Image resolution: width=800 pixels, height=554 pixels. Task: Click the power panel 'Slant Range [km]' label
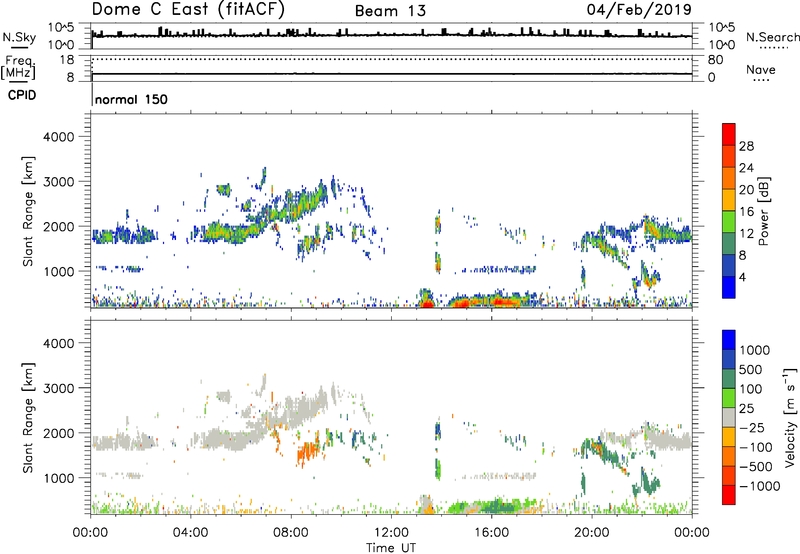coord(28,211)
